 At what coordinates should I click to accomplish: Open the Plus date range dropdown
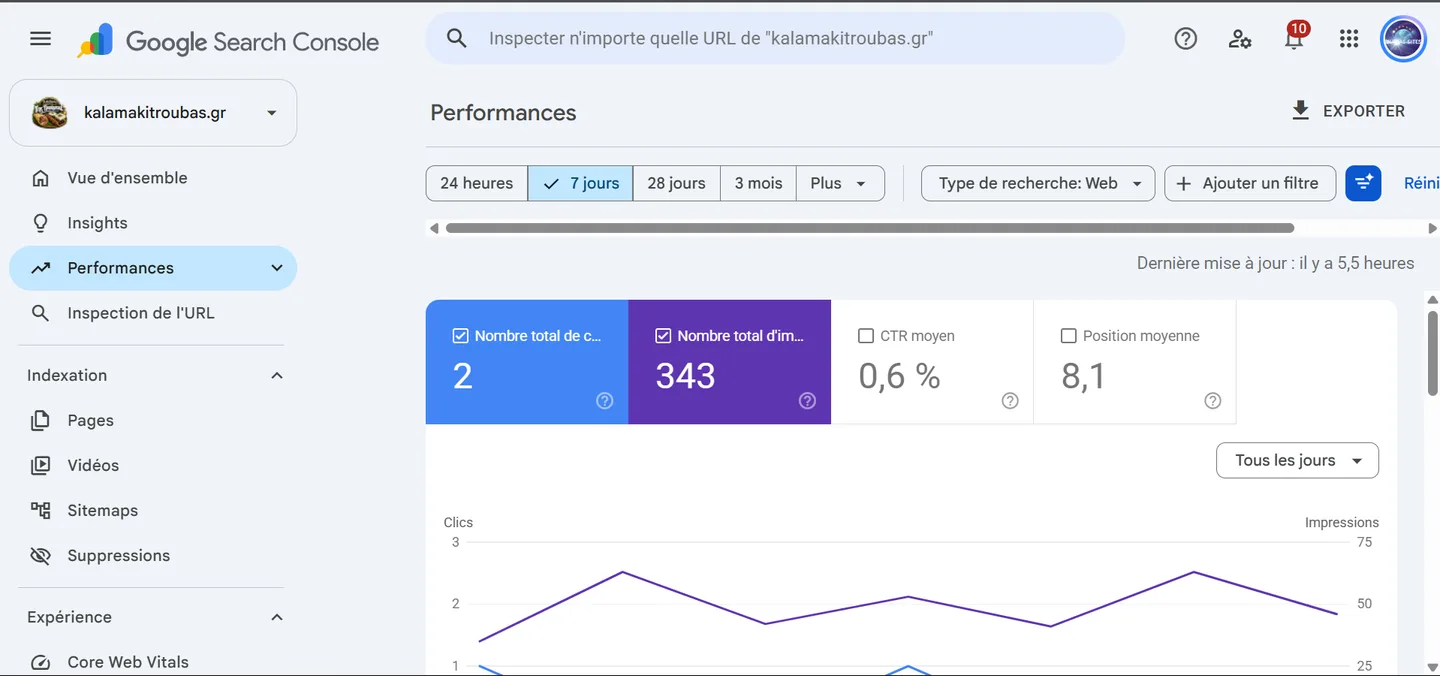[840, 183]
